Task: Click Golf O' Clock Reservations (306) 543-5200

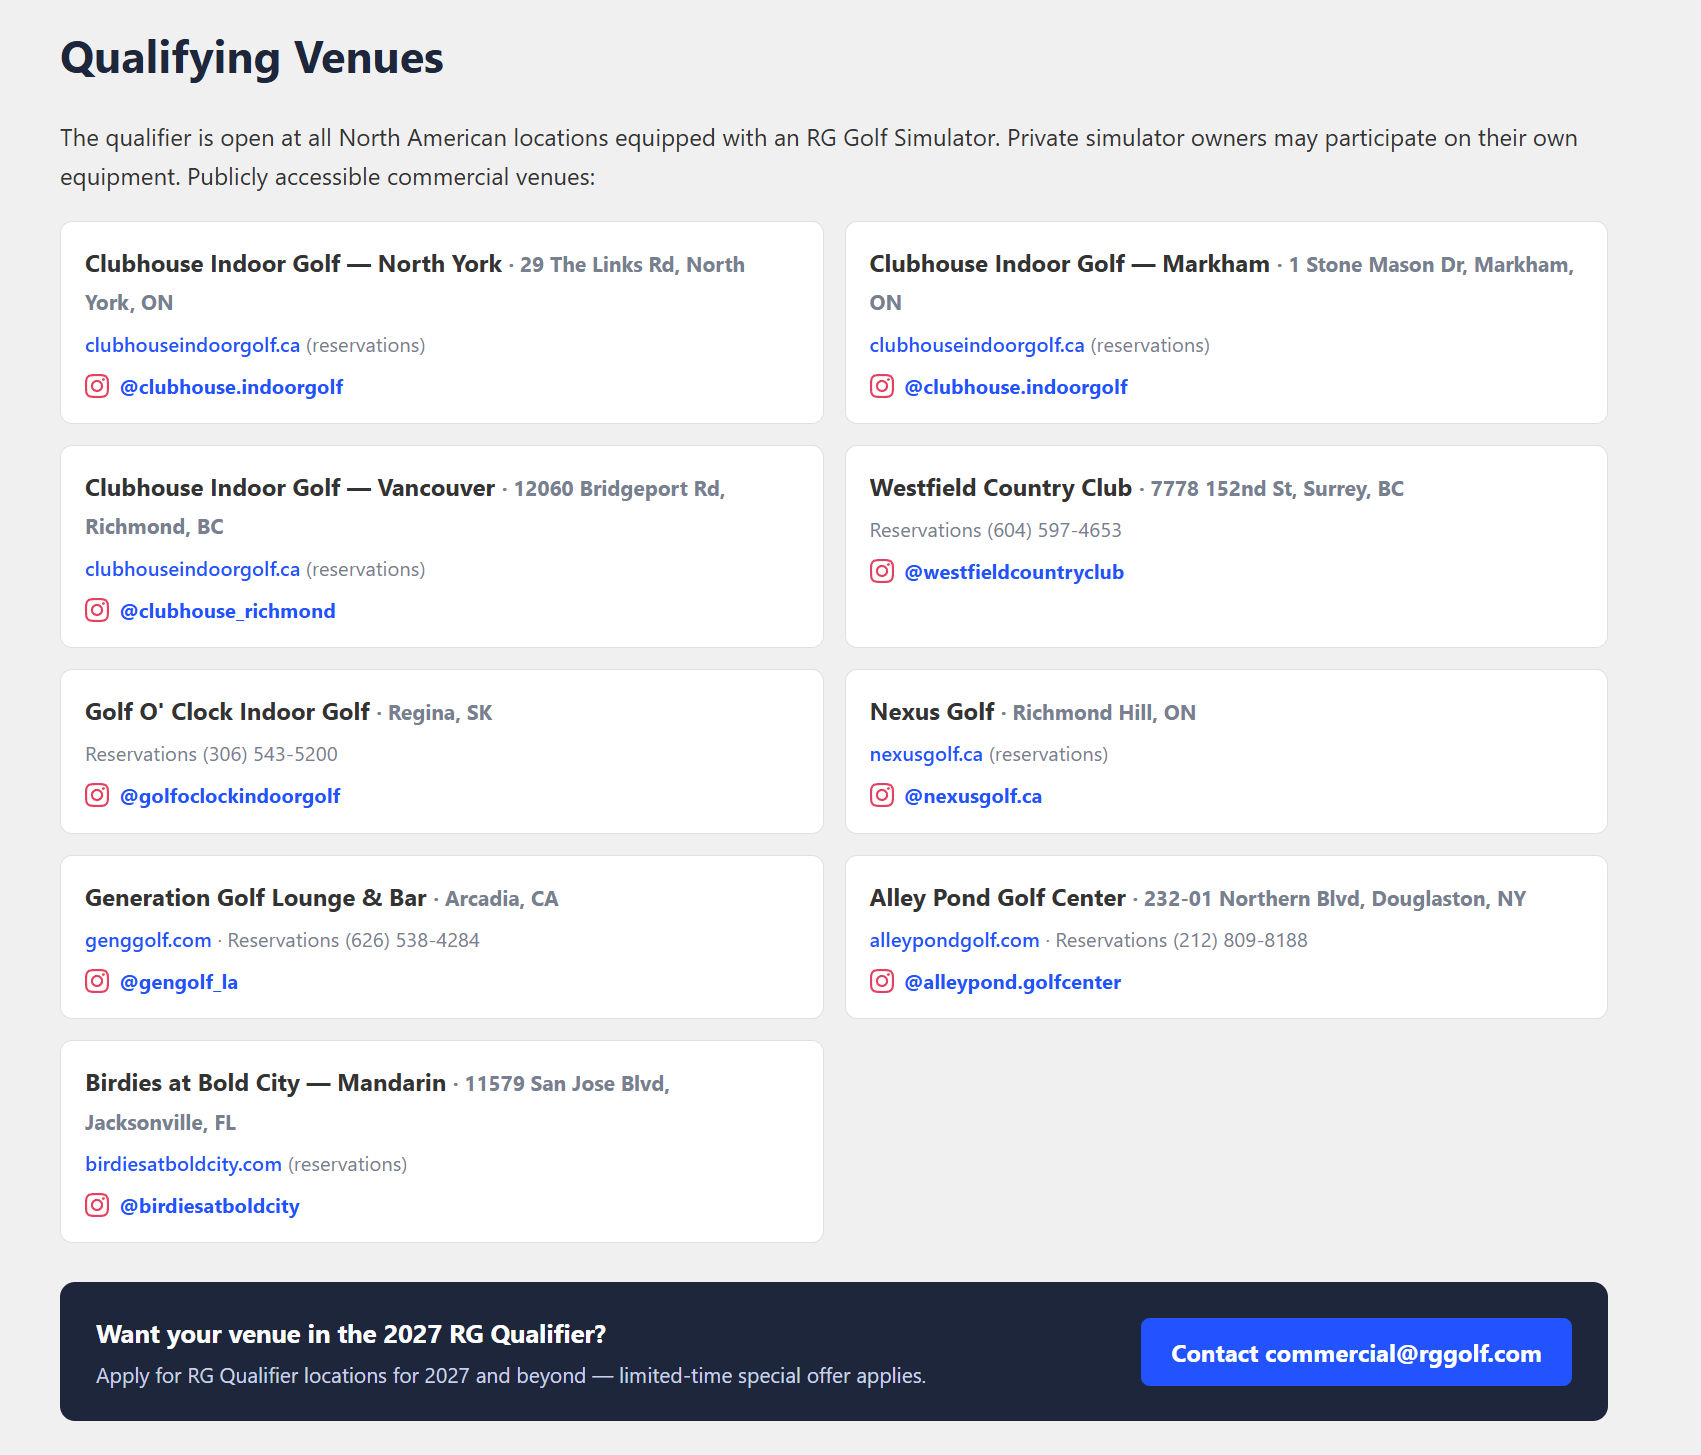Action: pyautogui.click(x=211, y=754)
